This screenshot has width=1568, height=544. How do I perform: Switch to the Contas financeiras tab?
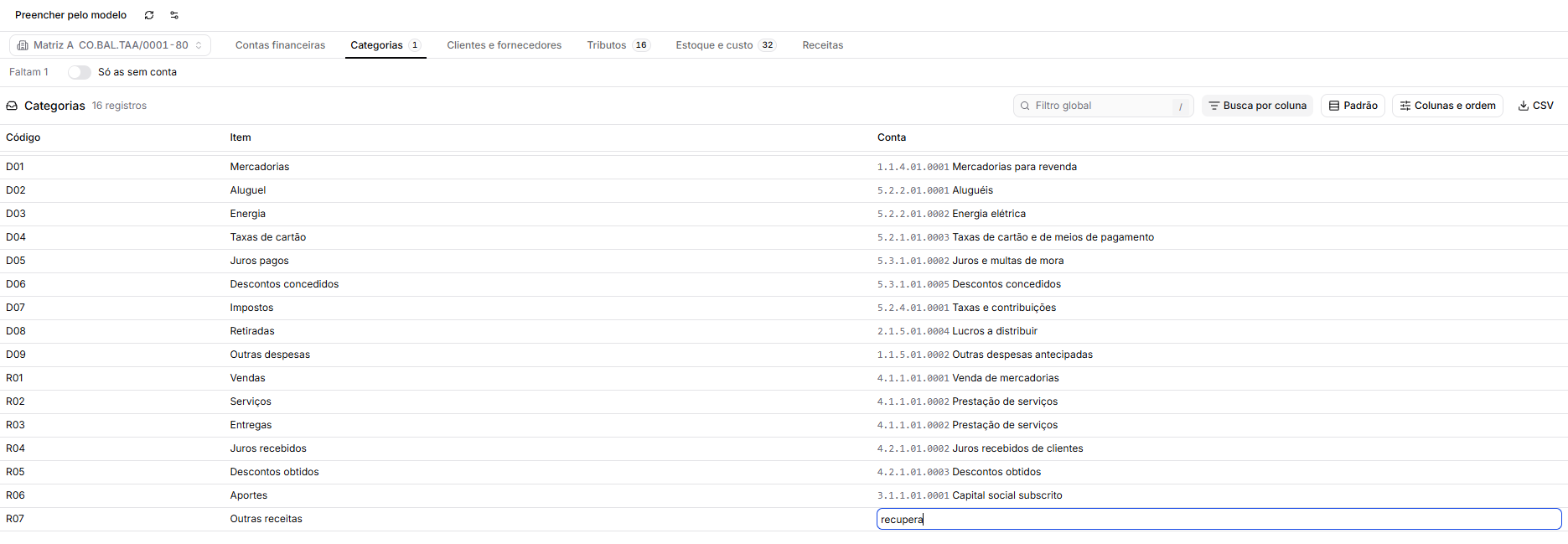[280, 45]
